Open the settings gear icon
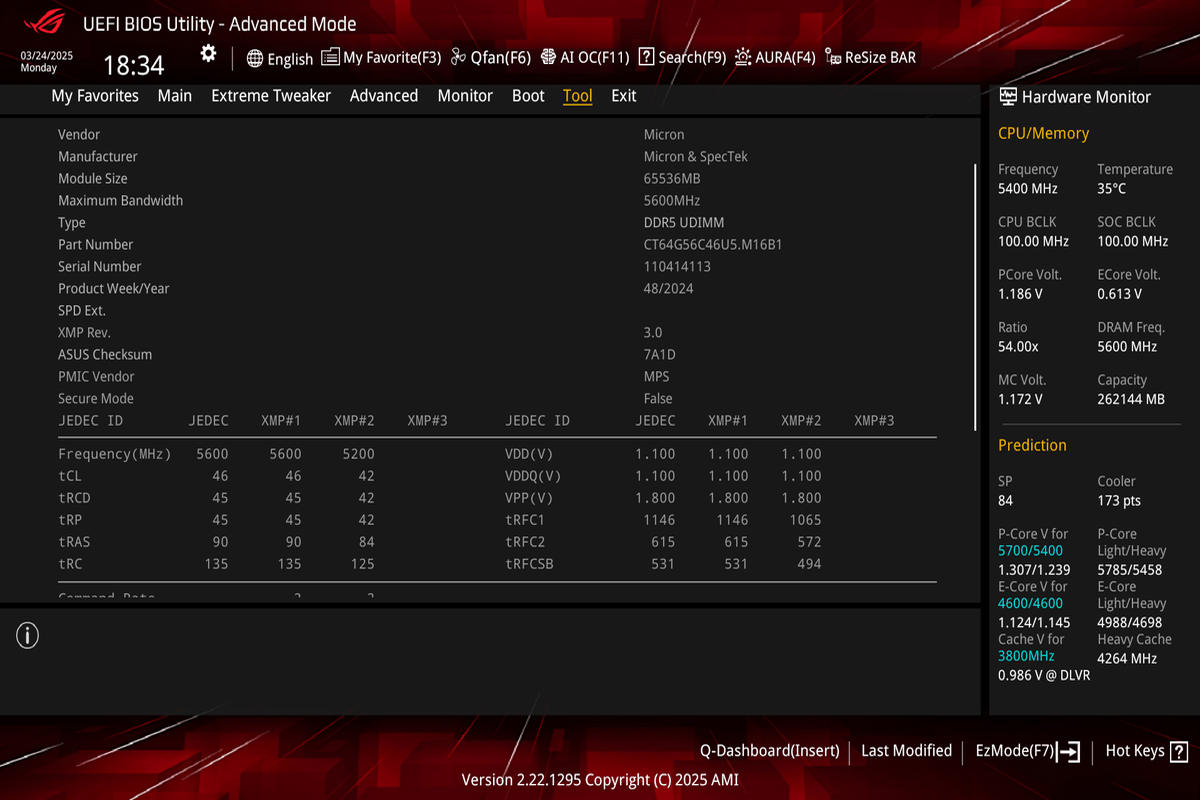 pos(208,54)
